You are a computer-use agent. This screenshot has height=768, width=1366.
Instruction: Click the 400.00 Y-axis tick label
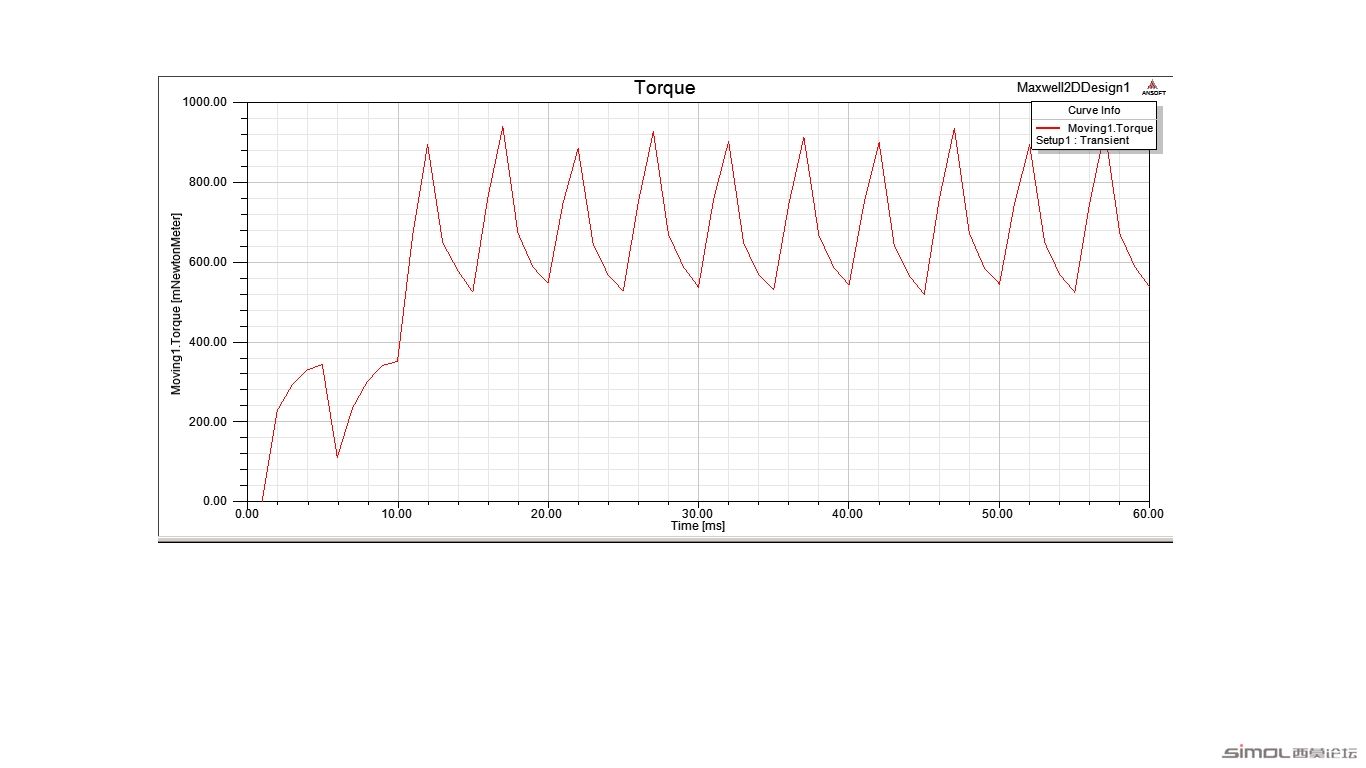coord(208,342)
